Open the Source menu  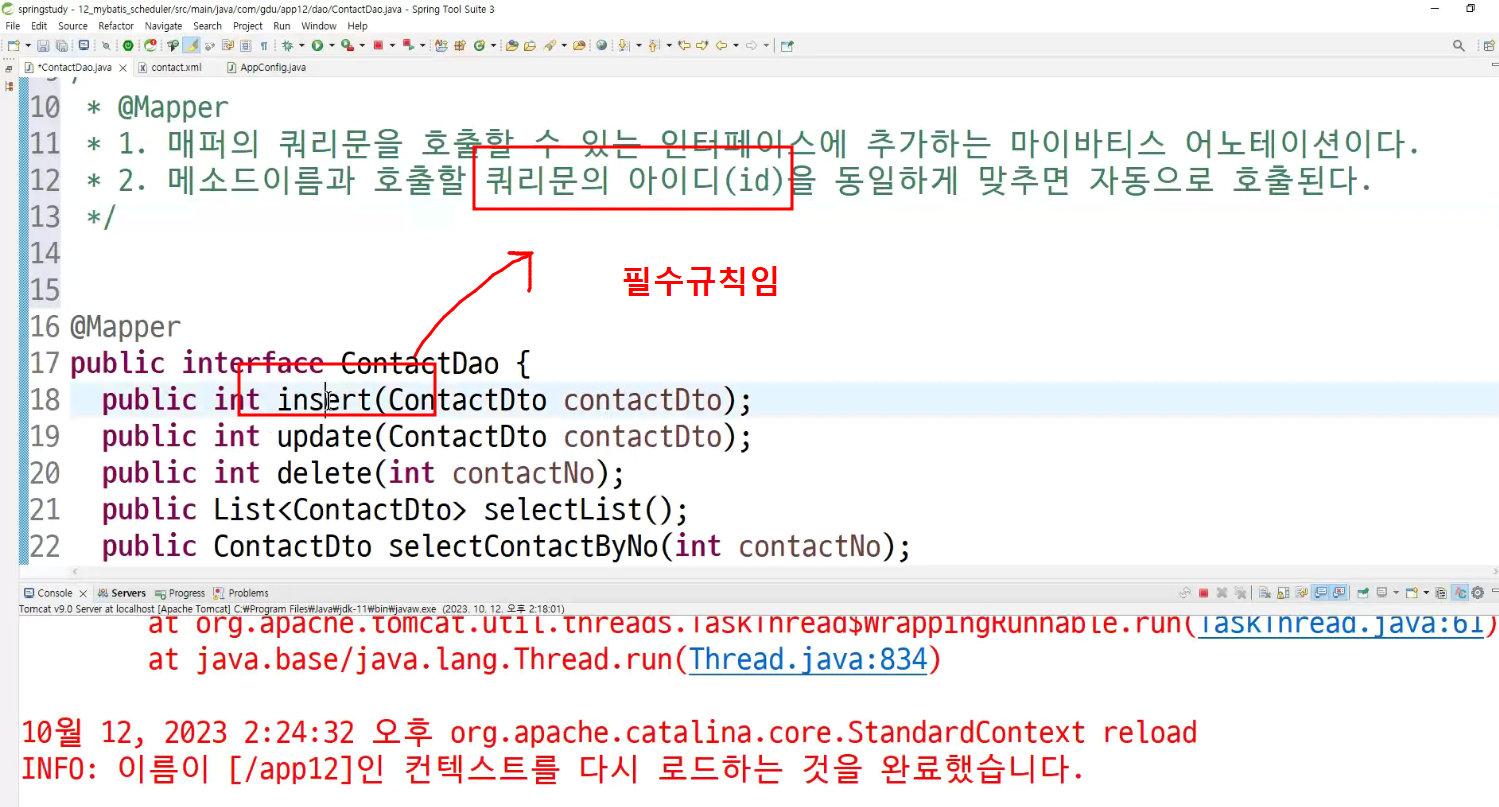(72, 26)
